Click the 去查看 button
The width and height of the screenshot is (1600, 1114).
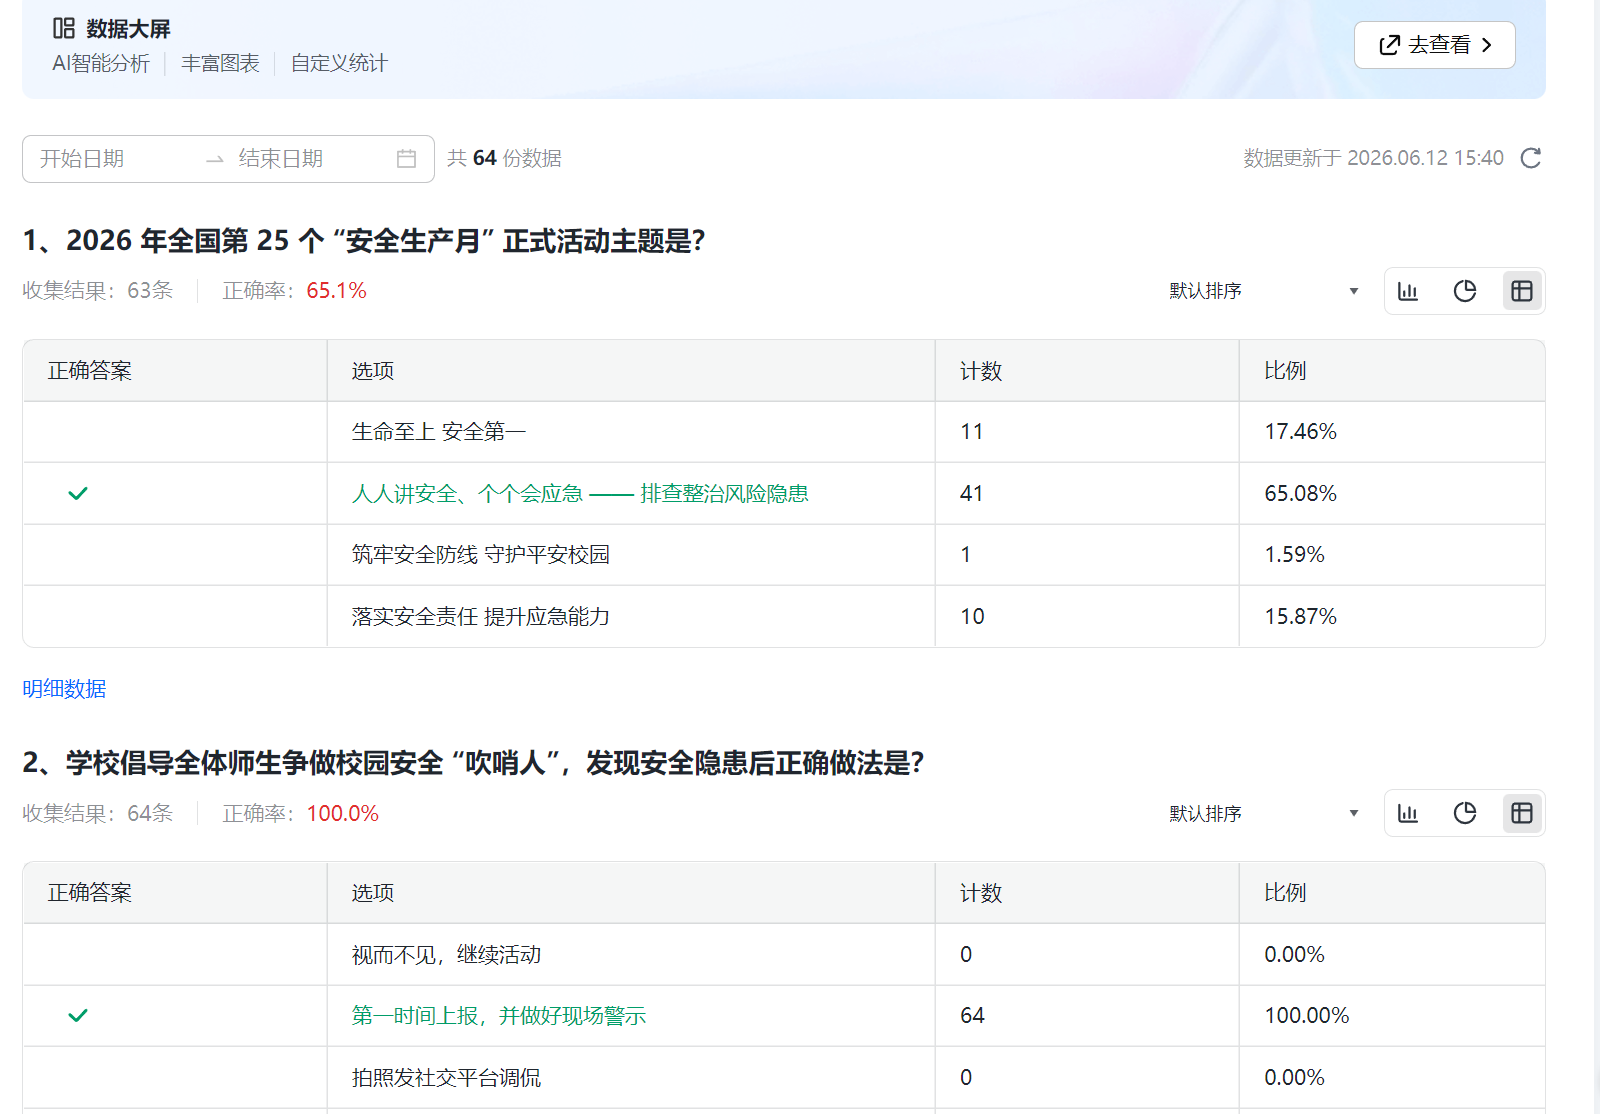point(1435,45)
